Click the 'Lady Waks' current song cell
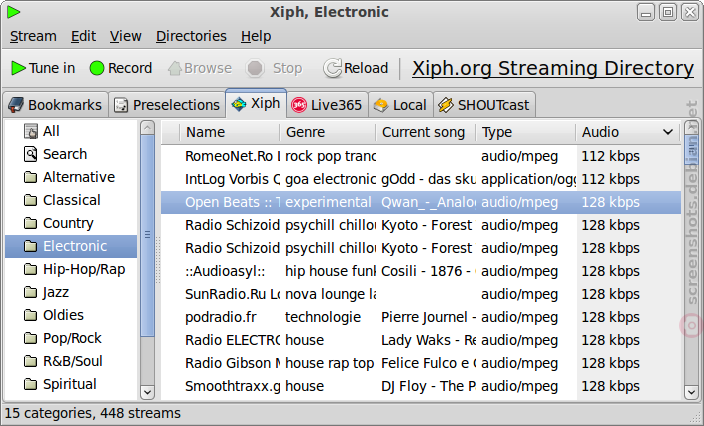Screen dimensions: 704x426 (428, 340)
